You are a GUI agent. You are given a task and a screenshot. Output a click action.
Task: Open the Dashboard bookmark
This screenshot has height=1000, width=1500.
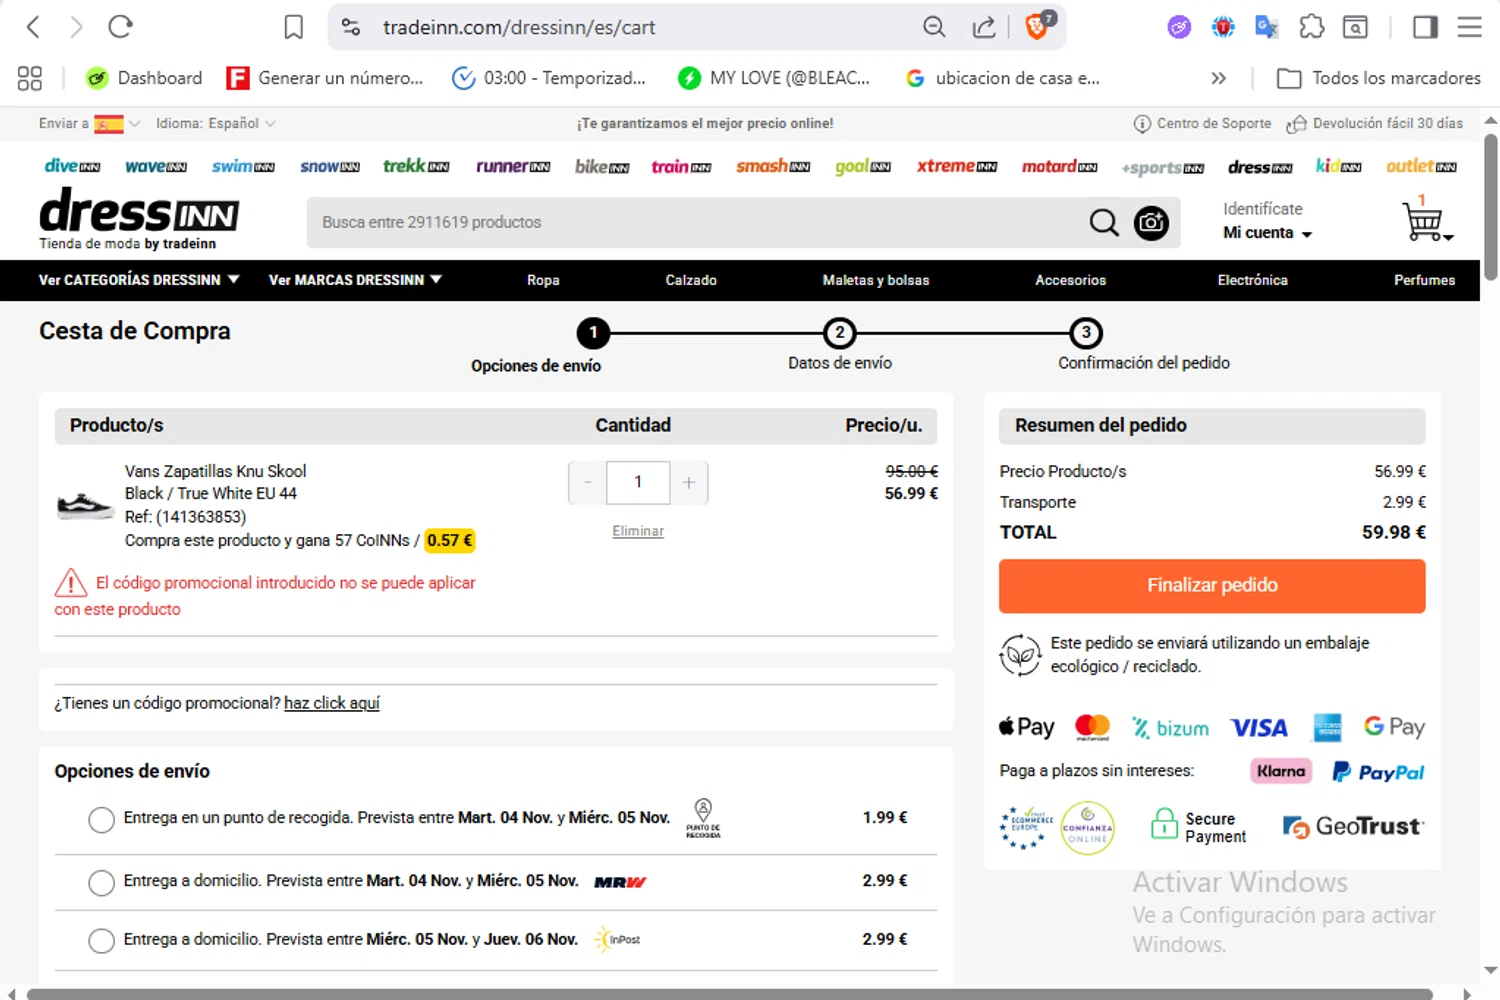[144, 78]
